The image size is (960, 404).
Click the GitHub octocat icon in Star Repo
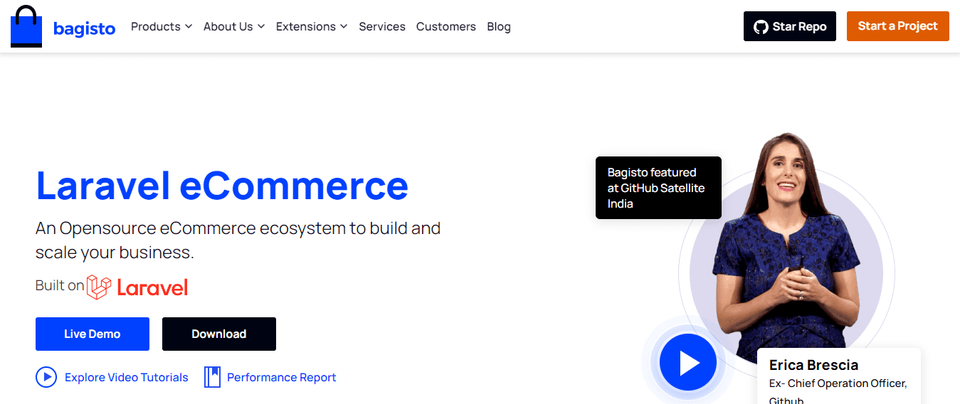pos(761,27)
